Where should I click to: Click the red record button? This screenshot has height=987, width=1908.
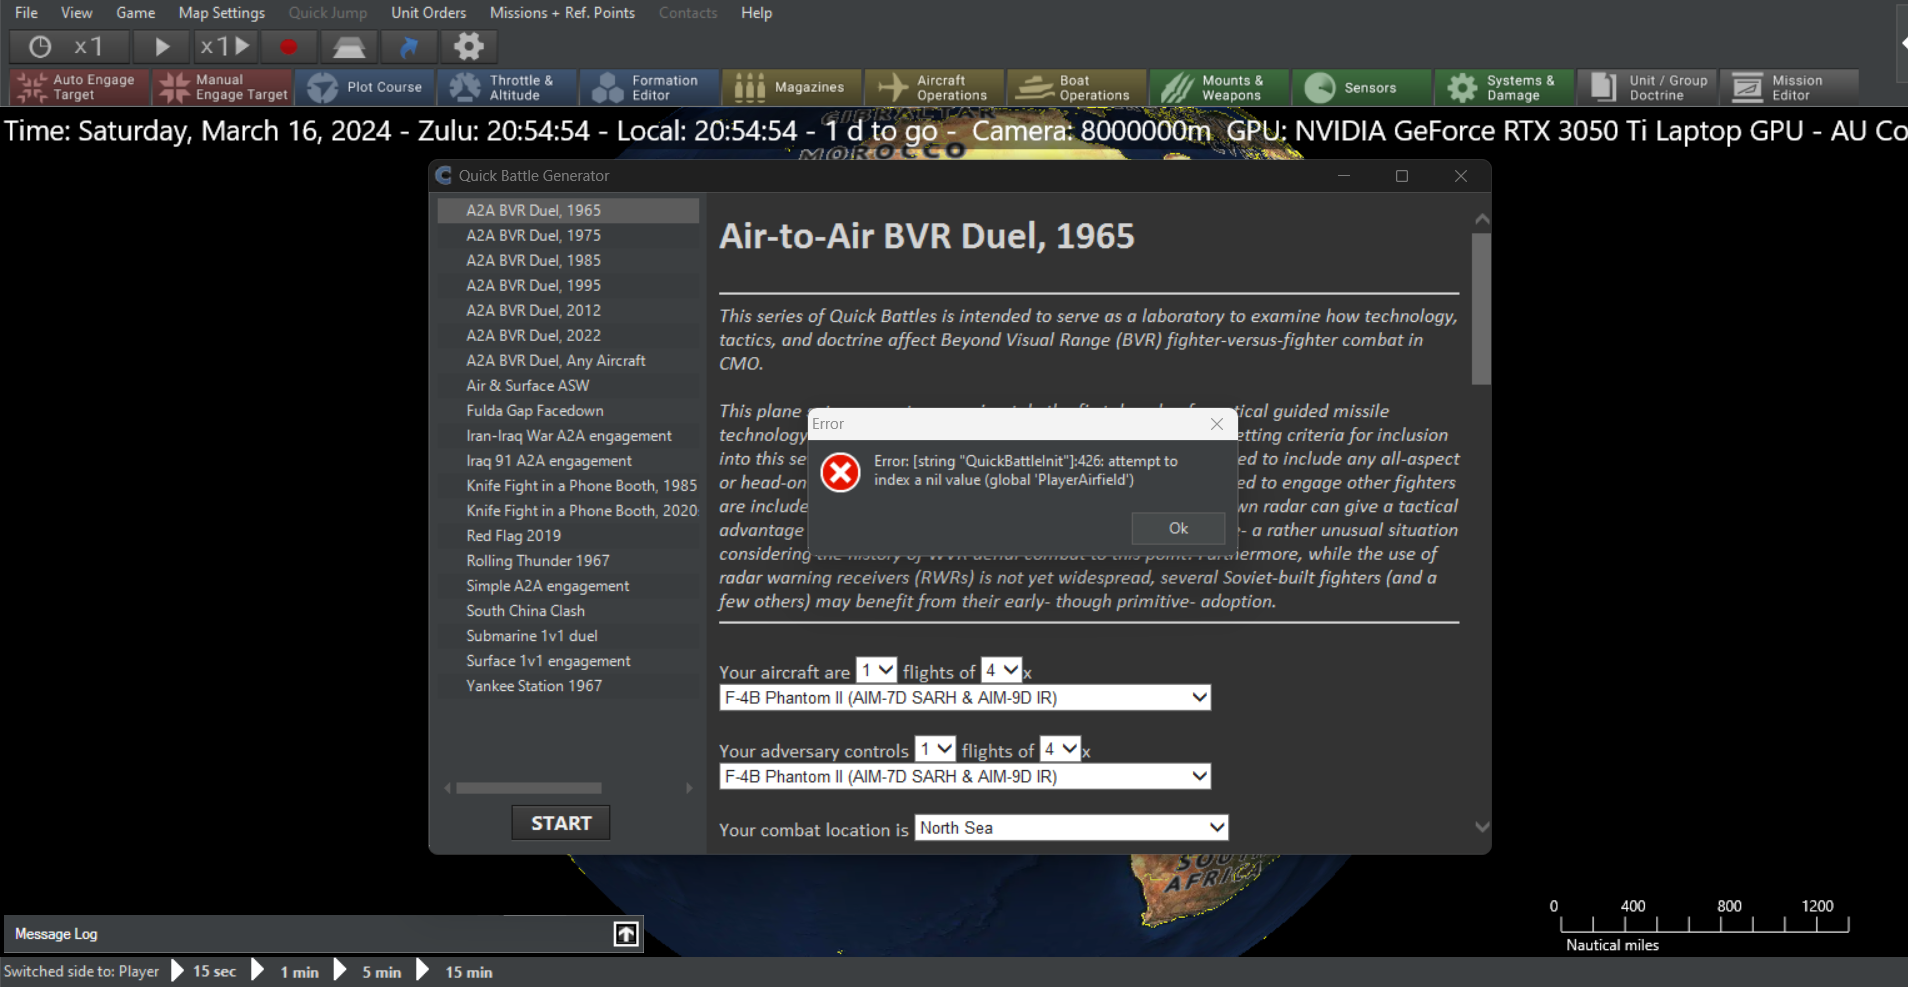point(288,47)
